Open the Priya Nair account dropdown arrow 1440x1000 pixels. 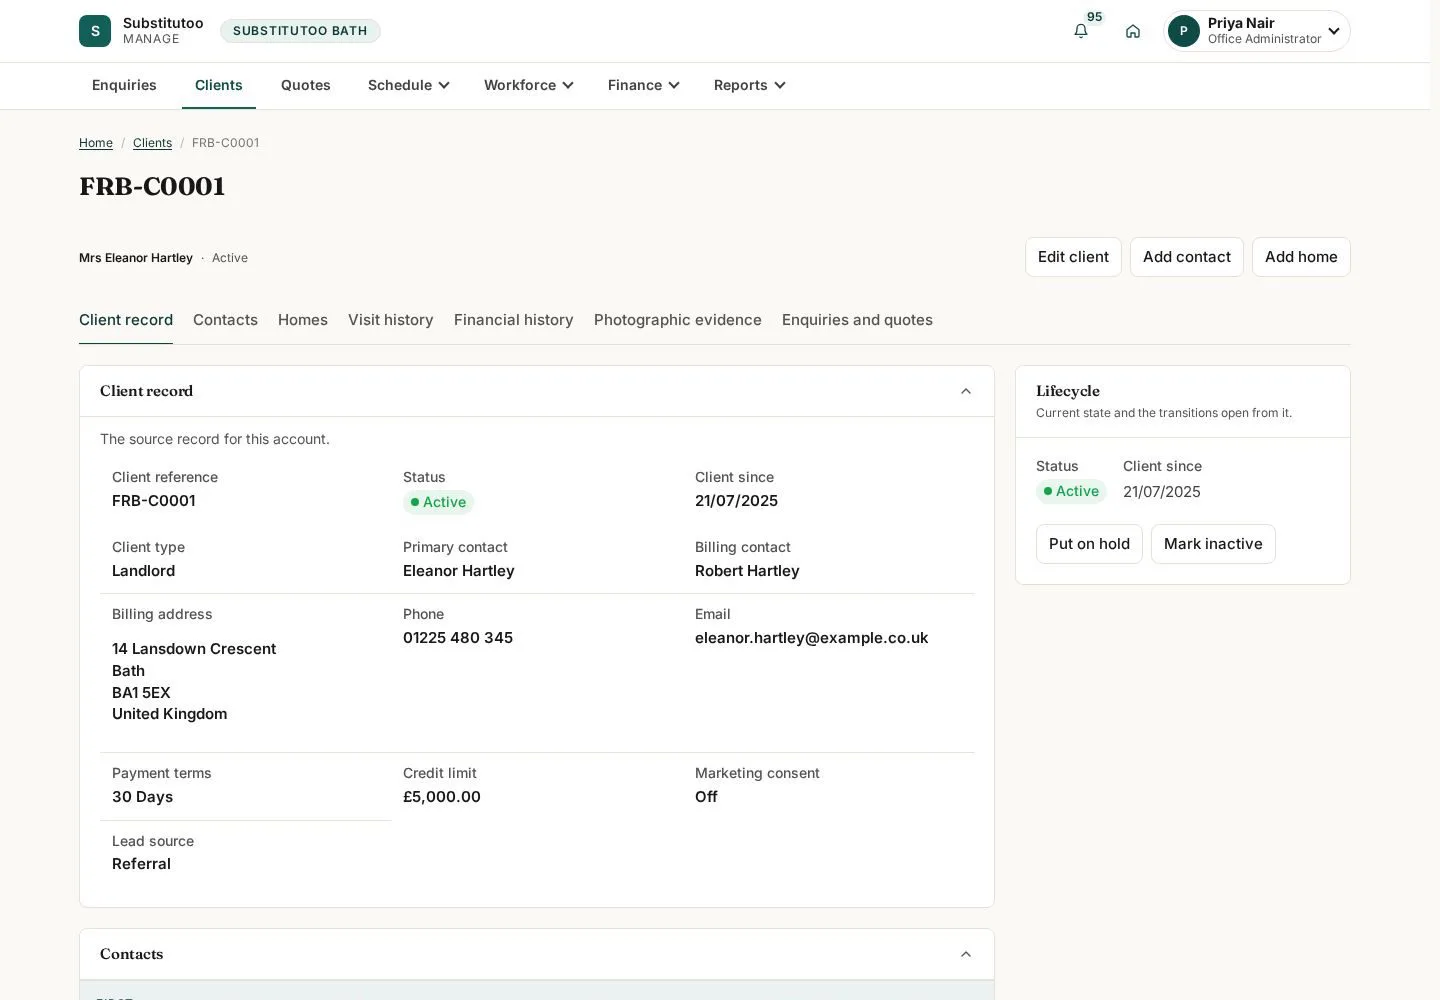1334,31
